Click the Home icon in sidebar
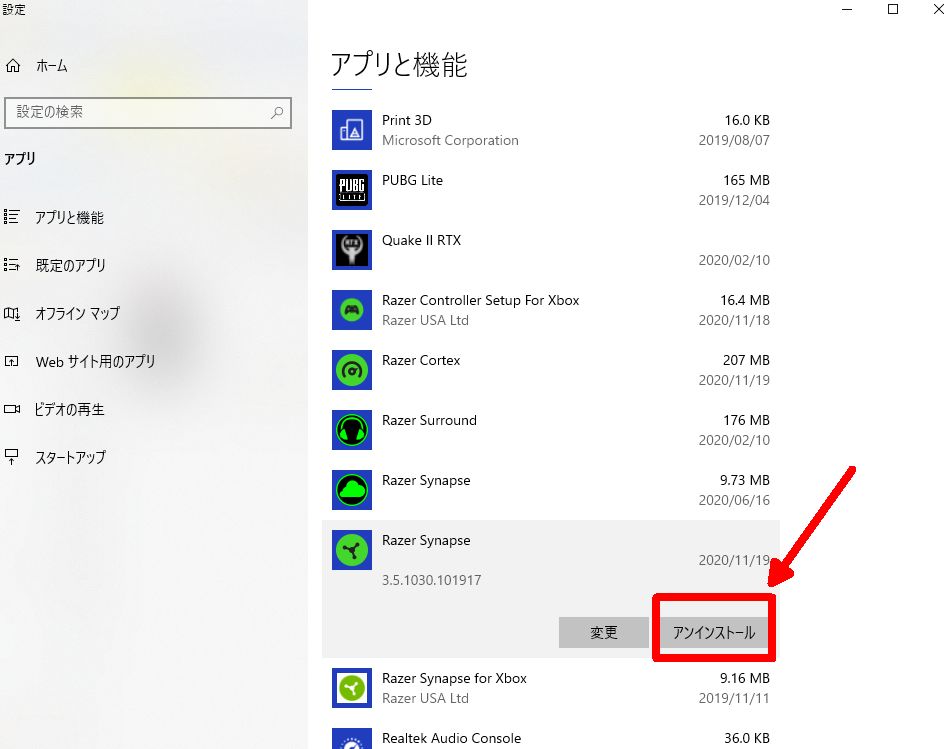The width and height of the screenshot is (949, 749). (13, 65)
